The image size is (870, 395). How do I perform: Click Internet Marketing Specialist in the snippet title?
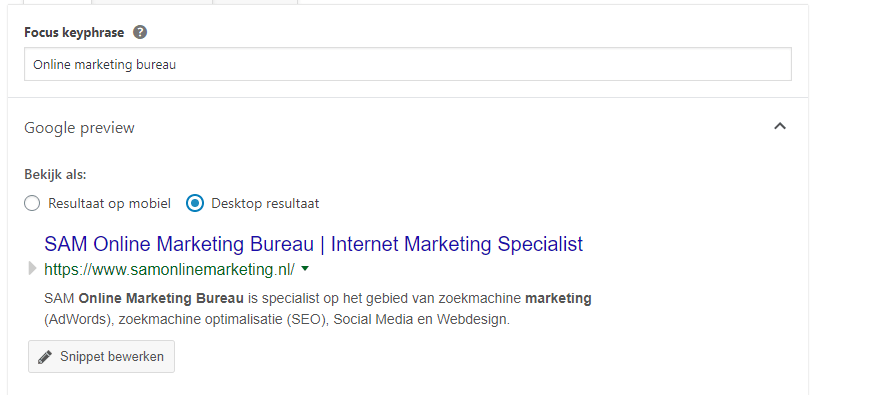(x=457, y=244)
